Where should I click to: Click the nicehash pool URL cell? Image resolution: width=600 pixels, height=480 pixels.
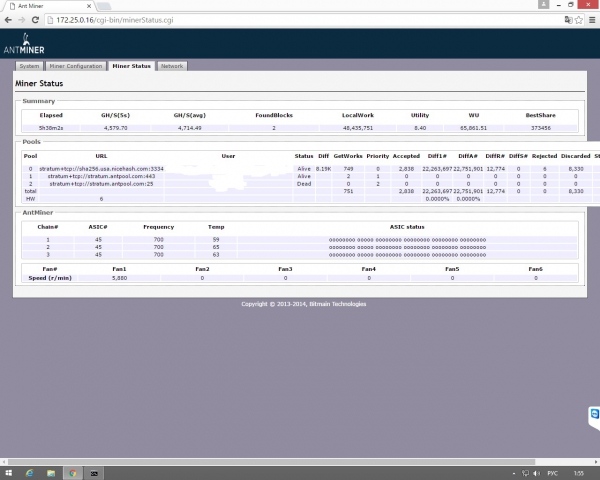click(101, 168)
